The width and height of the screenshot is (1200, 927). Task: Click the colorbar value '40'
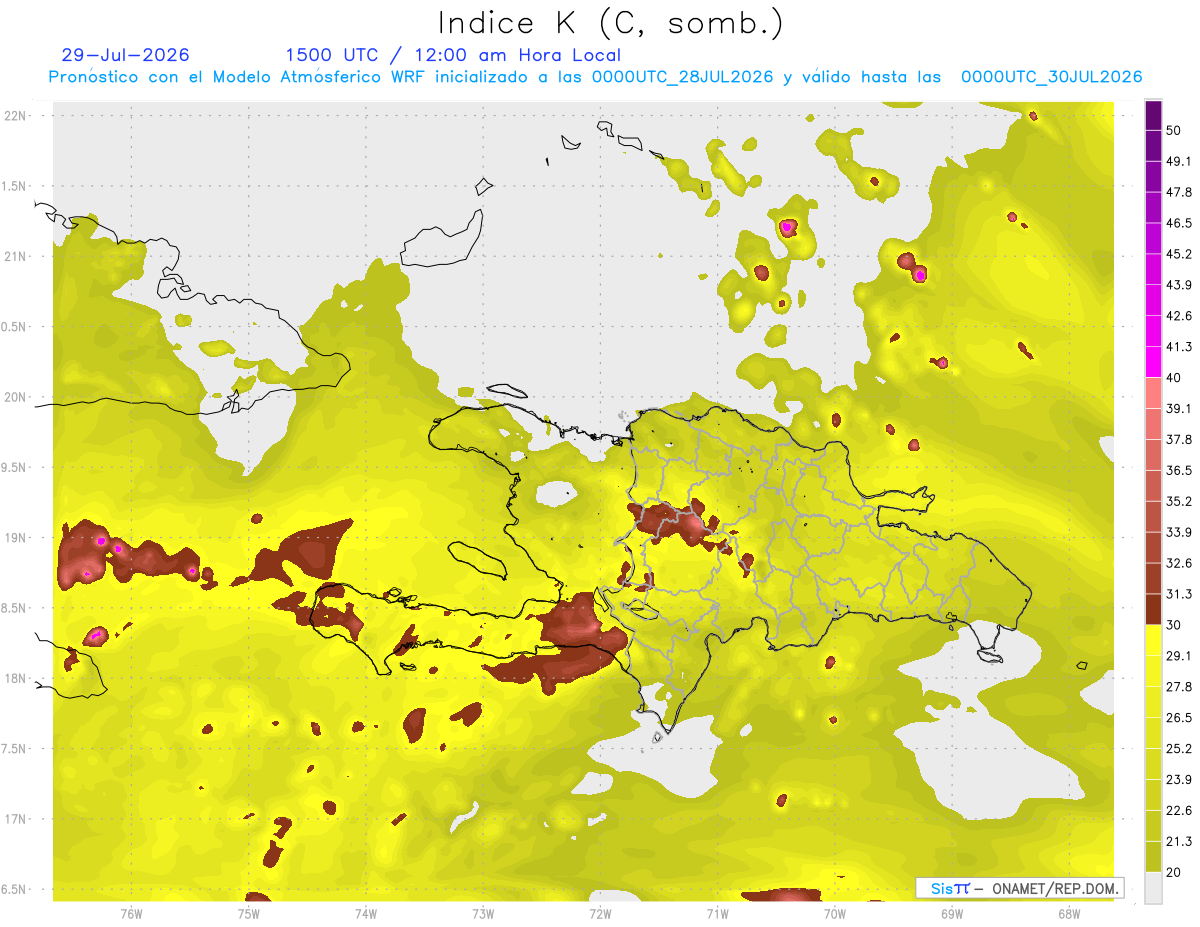pyautogui.click(x=1174, y=378)
